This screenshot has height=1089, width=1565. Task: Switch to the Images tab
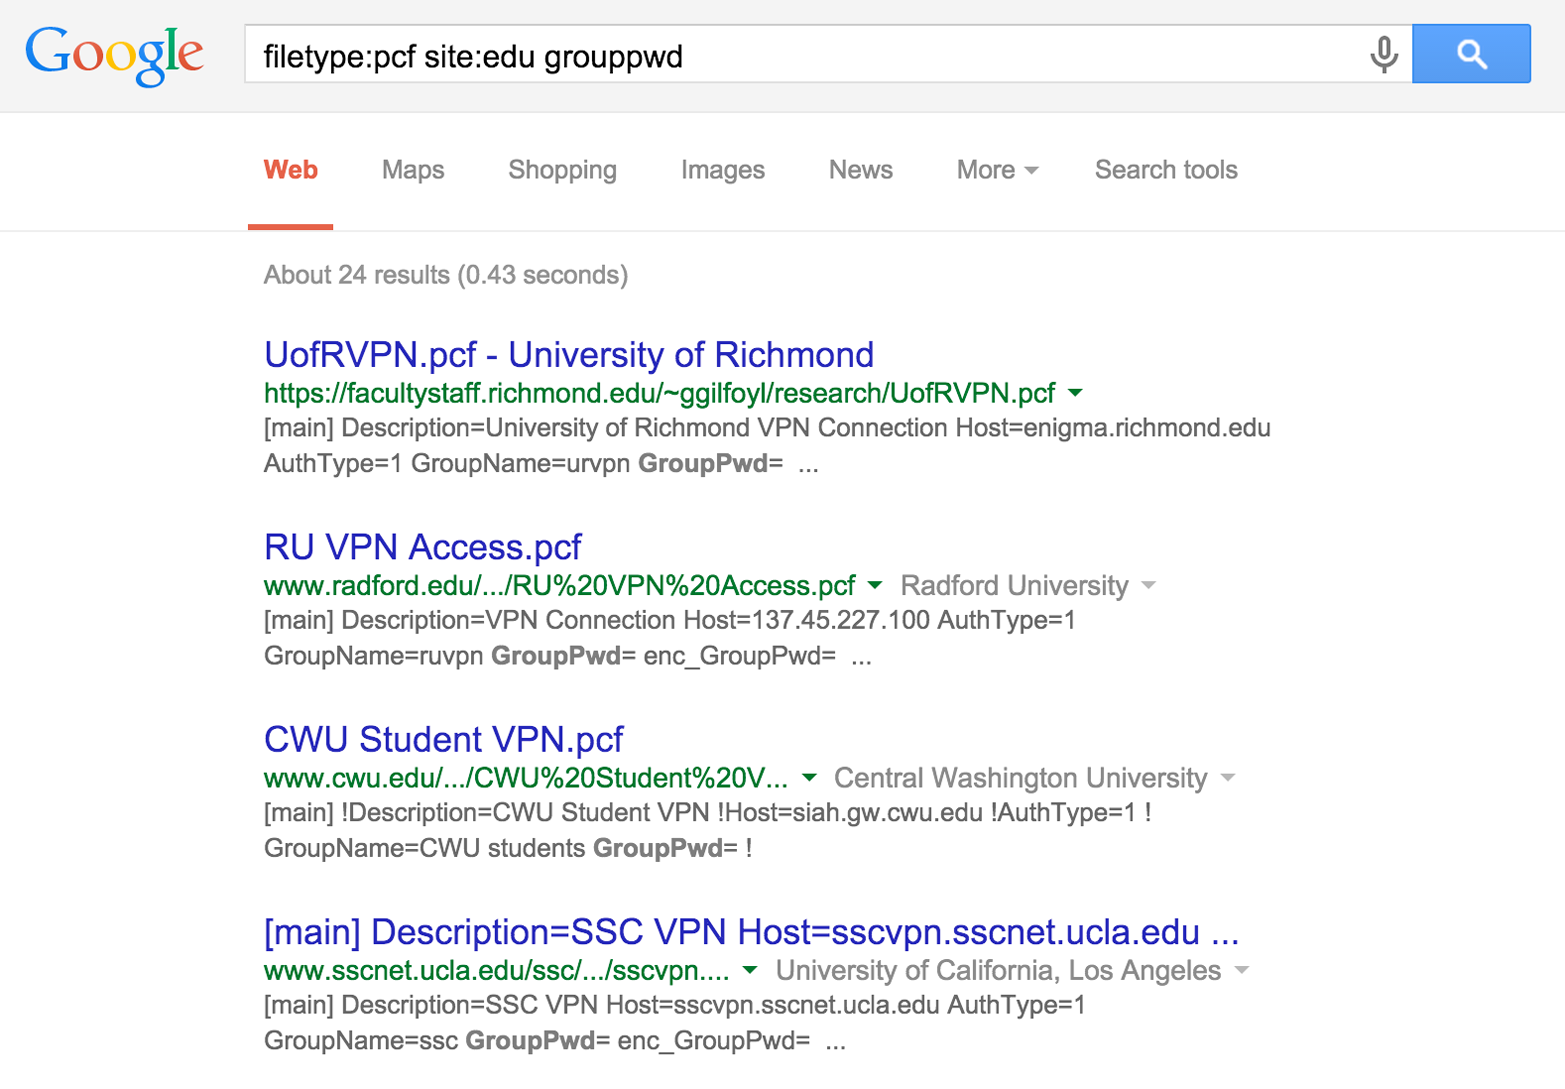tap(722, 170)
